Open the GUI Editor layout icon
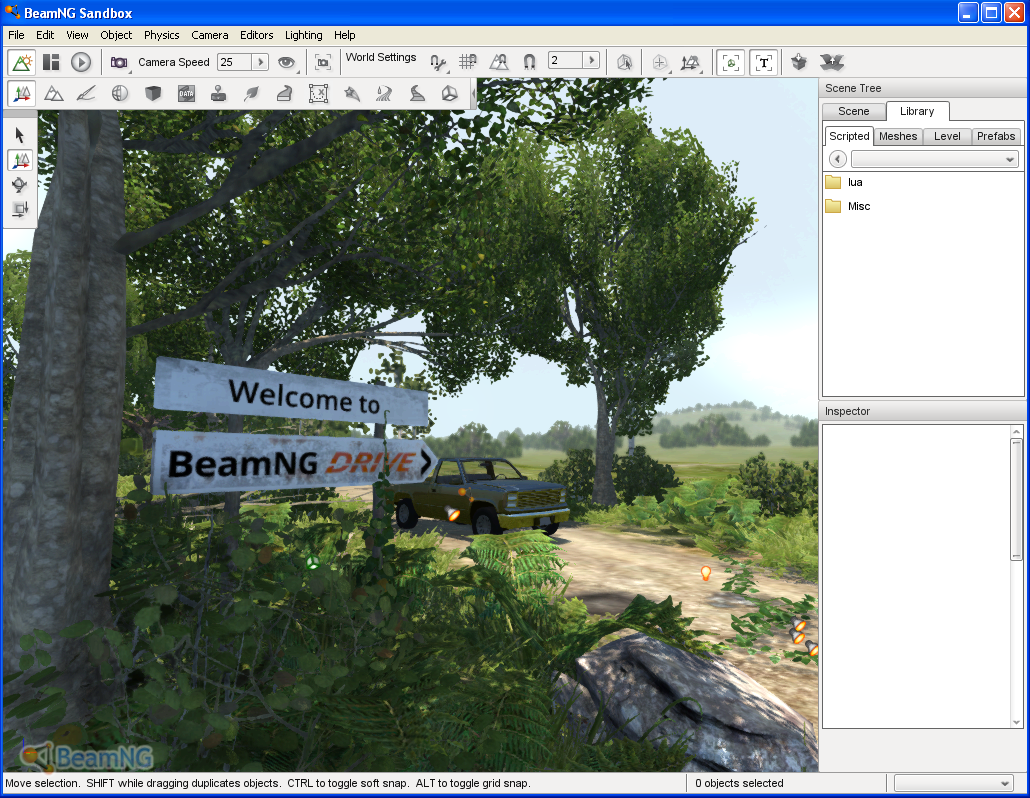Screen dimensions: 1030x798 coord(51,62)
